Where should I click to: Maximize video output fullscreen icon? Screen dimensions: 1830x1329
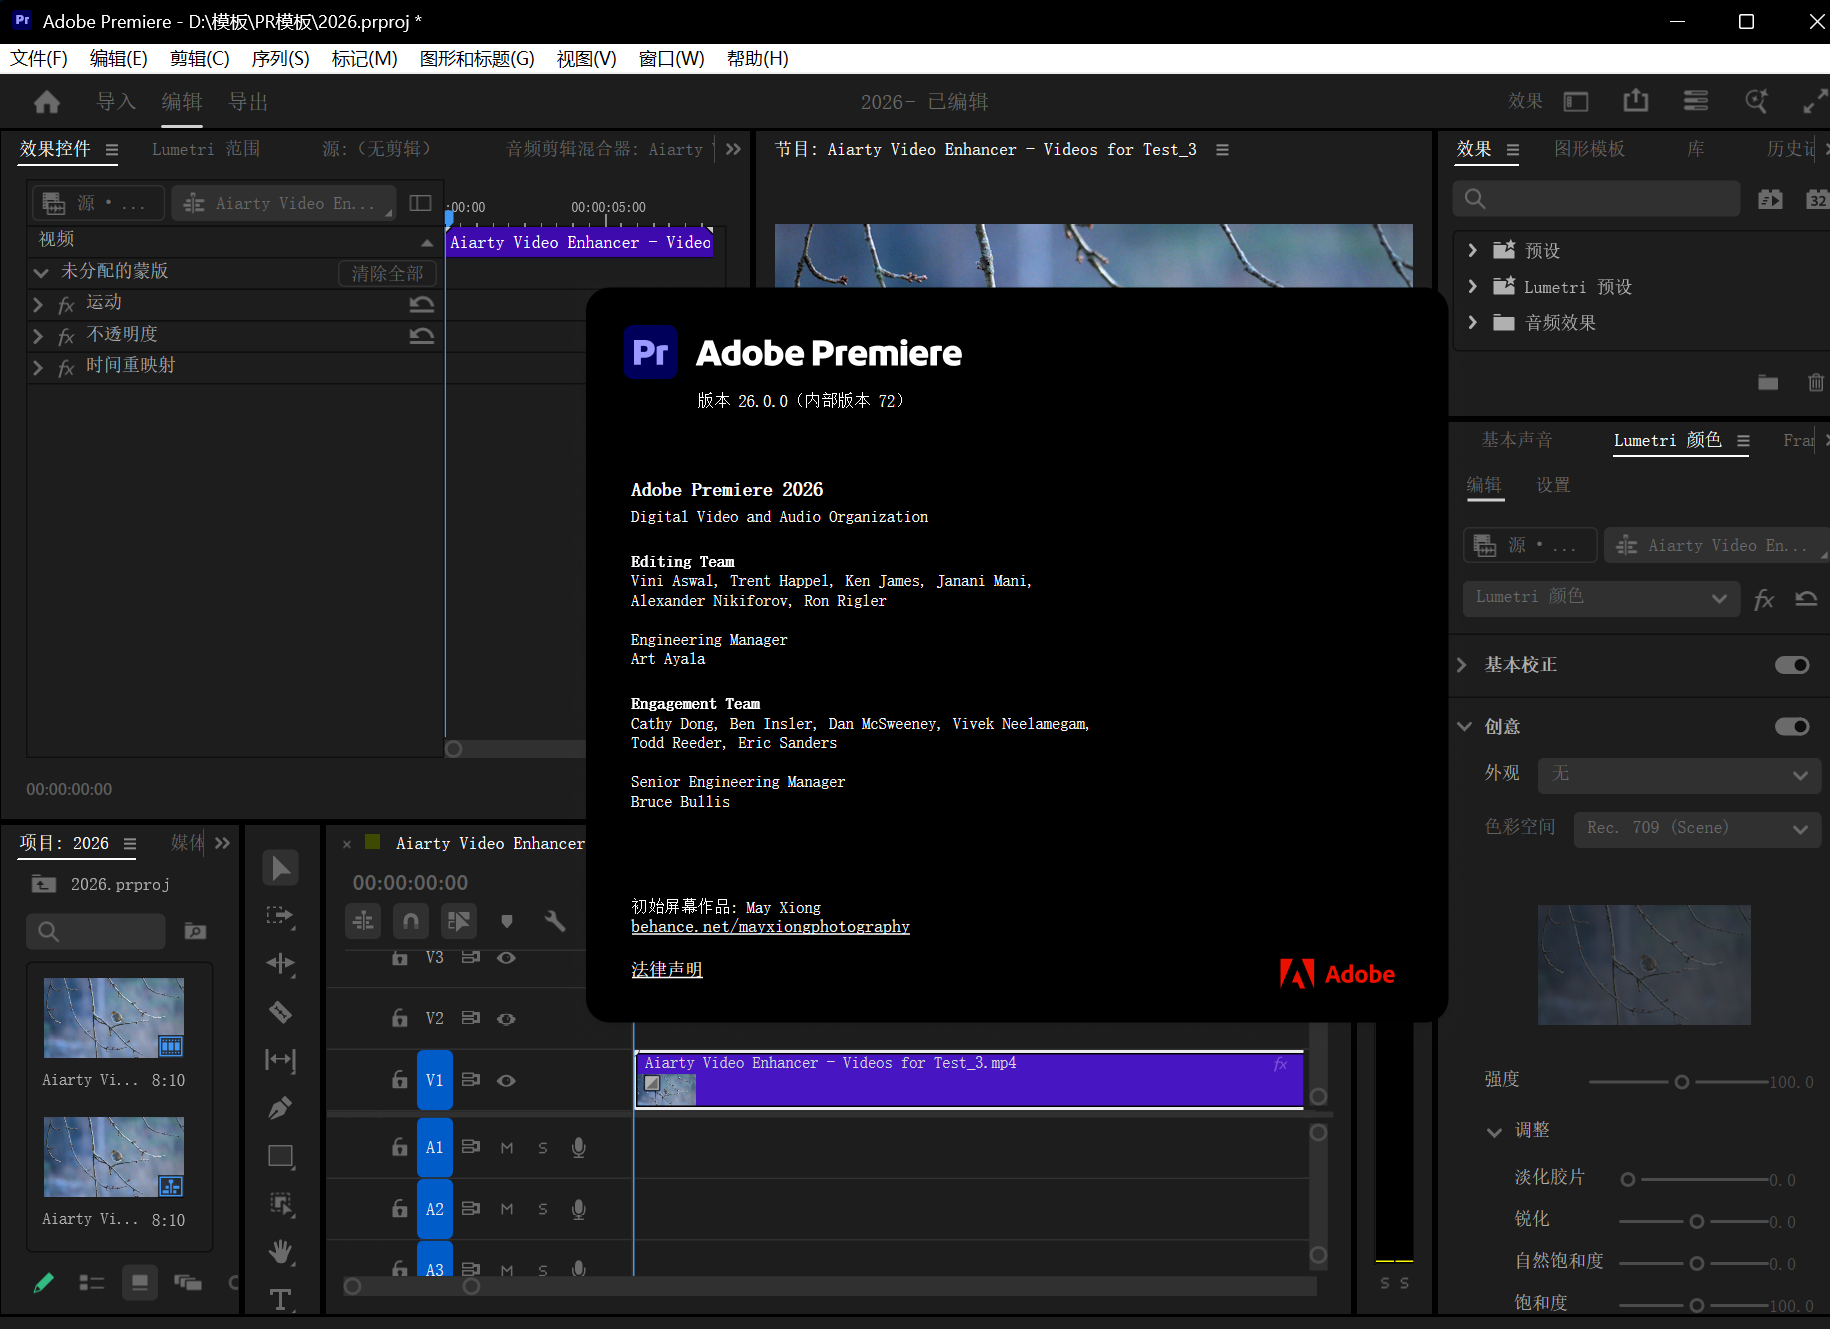coord(1815,101)
